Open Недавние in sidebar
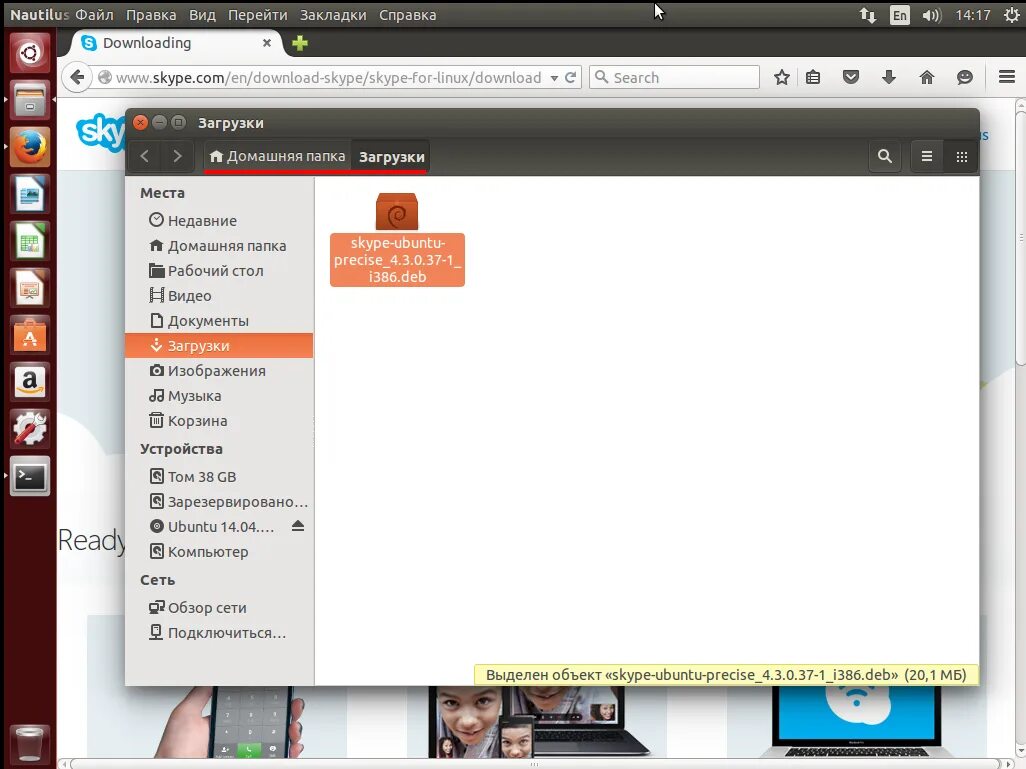1026x769 pixels. click(219, 221)
